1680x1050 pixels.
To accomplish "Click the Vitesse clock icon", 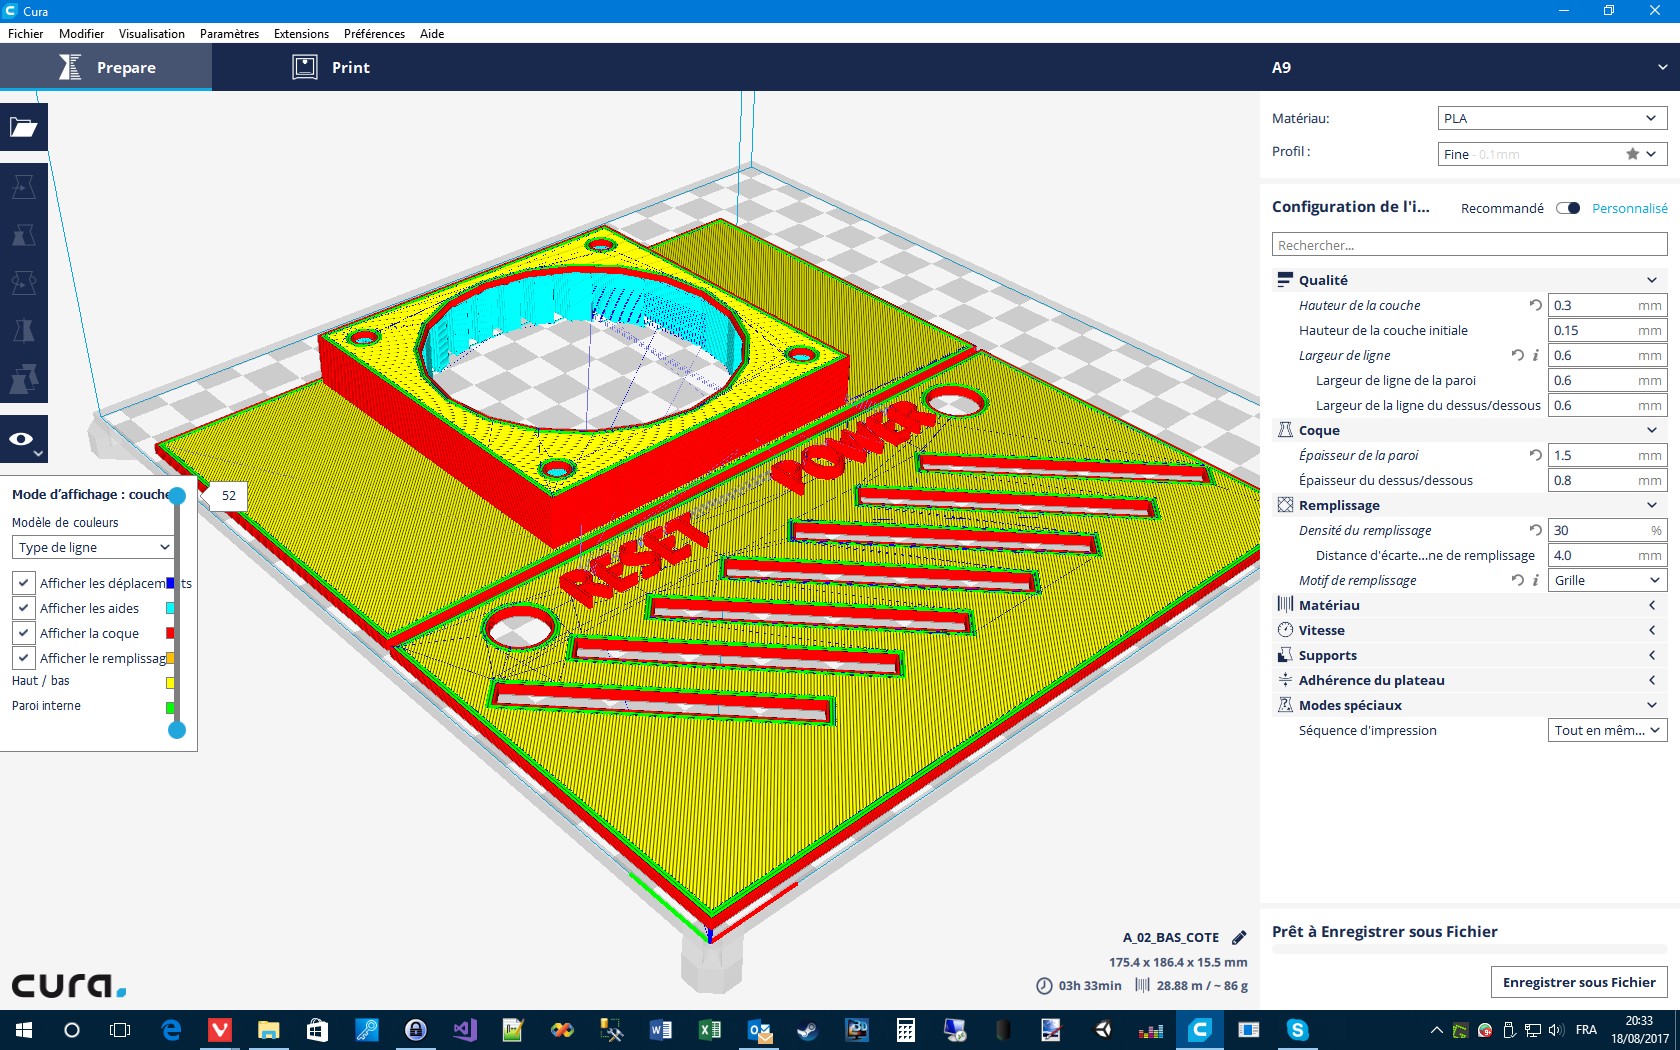I will 1285,630.
